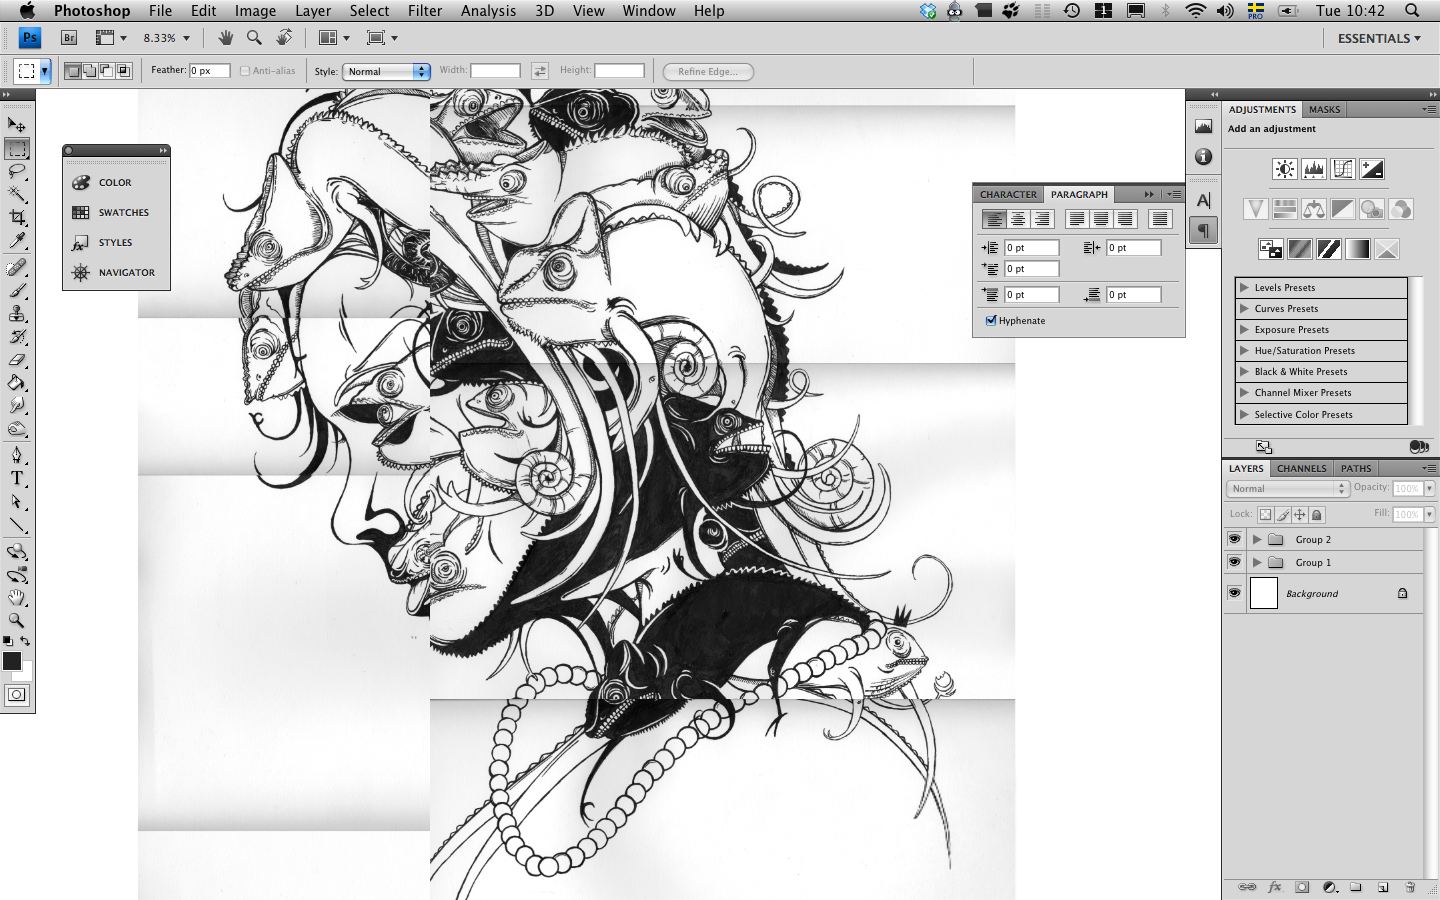Open the Analysis menu
This screenshot has width=1440, height=900.
pyautogui.click(x=488, y=11)
